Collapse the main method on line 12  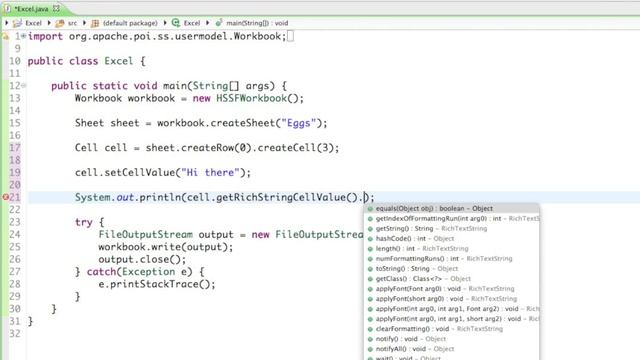coord(24,86)
